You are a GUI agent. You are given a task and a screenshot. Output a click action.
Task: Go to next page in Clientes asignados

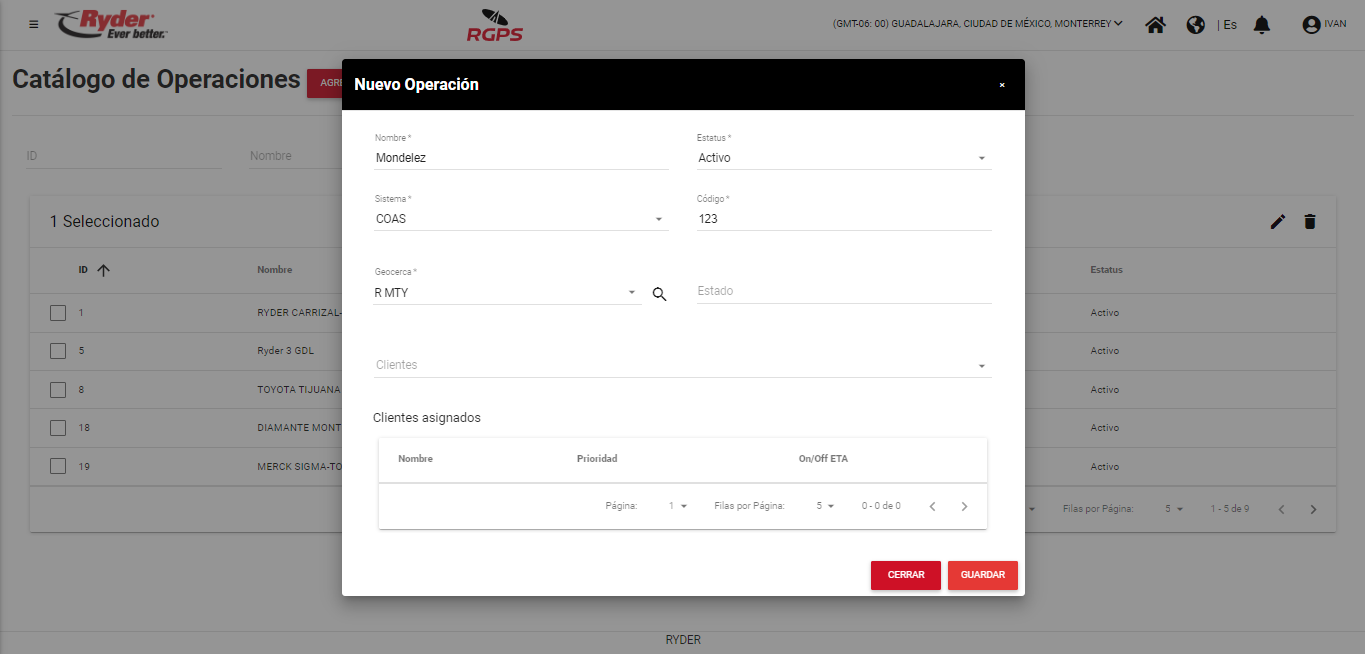pyautogui.click(x=964, y=507)
